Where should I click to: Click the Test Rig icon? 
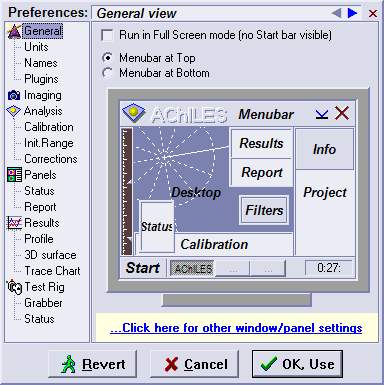(14, 287)
